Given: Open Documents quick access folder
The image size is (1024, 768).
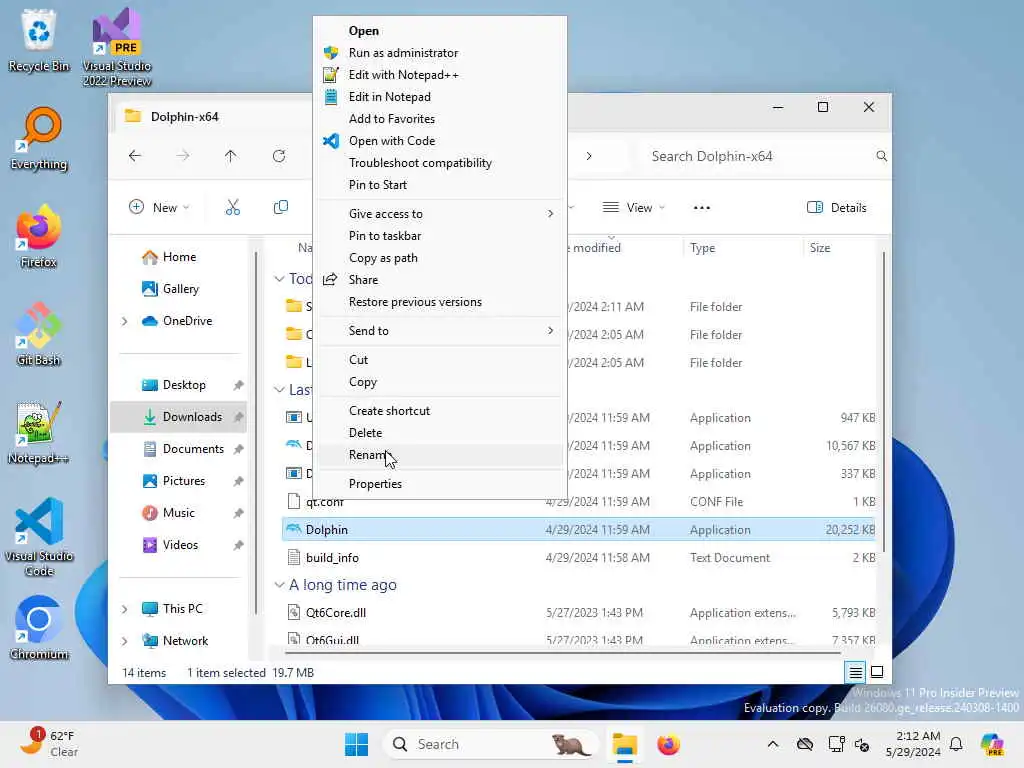Looking at the screenshot, I should click(x=178, y=449).
